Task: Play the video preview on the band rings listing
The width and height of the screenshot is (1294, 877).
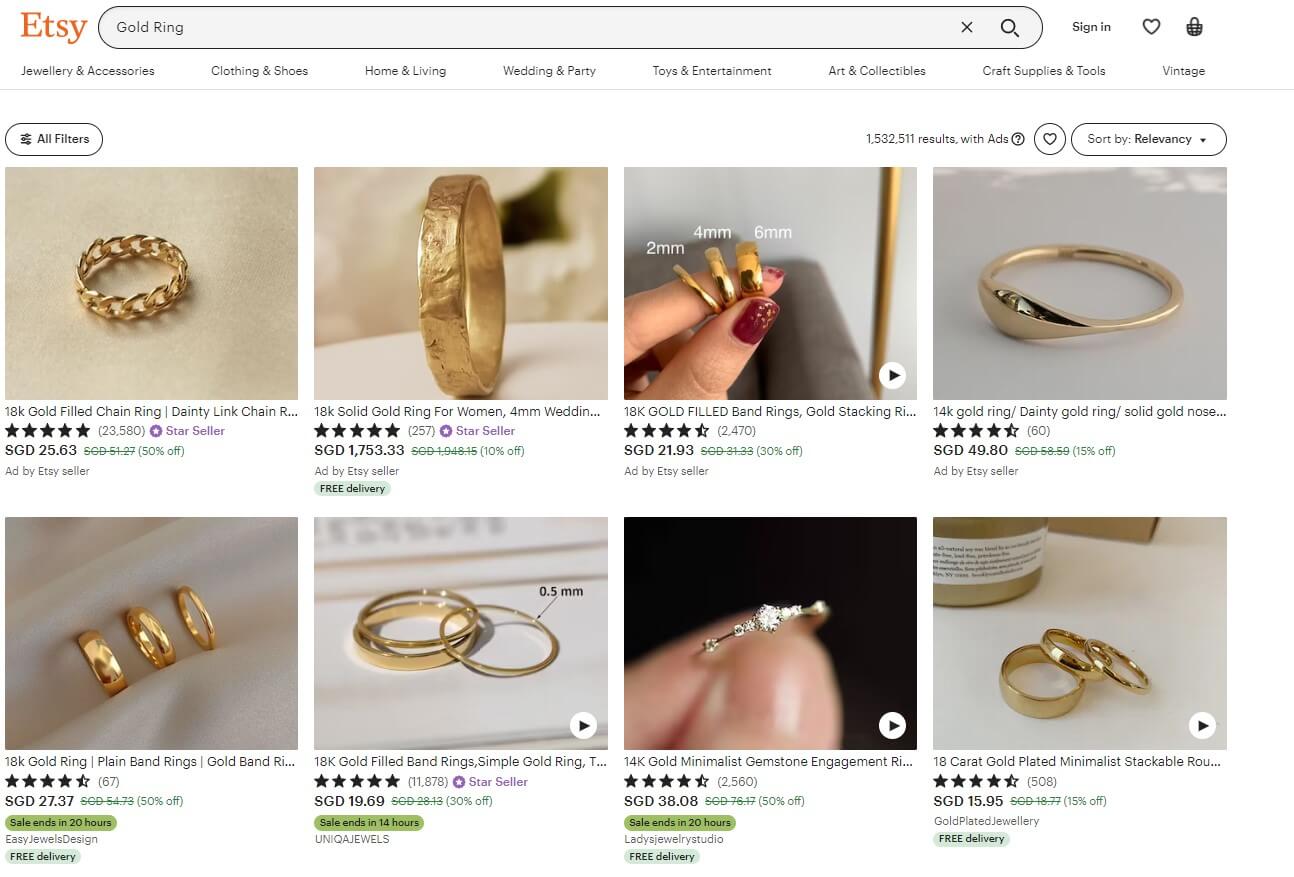Action: point(893,375)
